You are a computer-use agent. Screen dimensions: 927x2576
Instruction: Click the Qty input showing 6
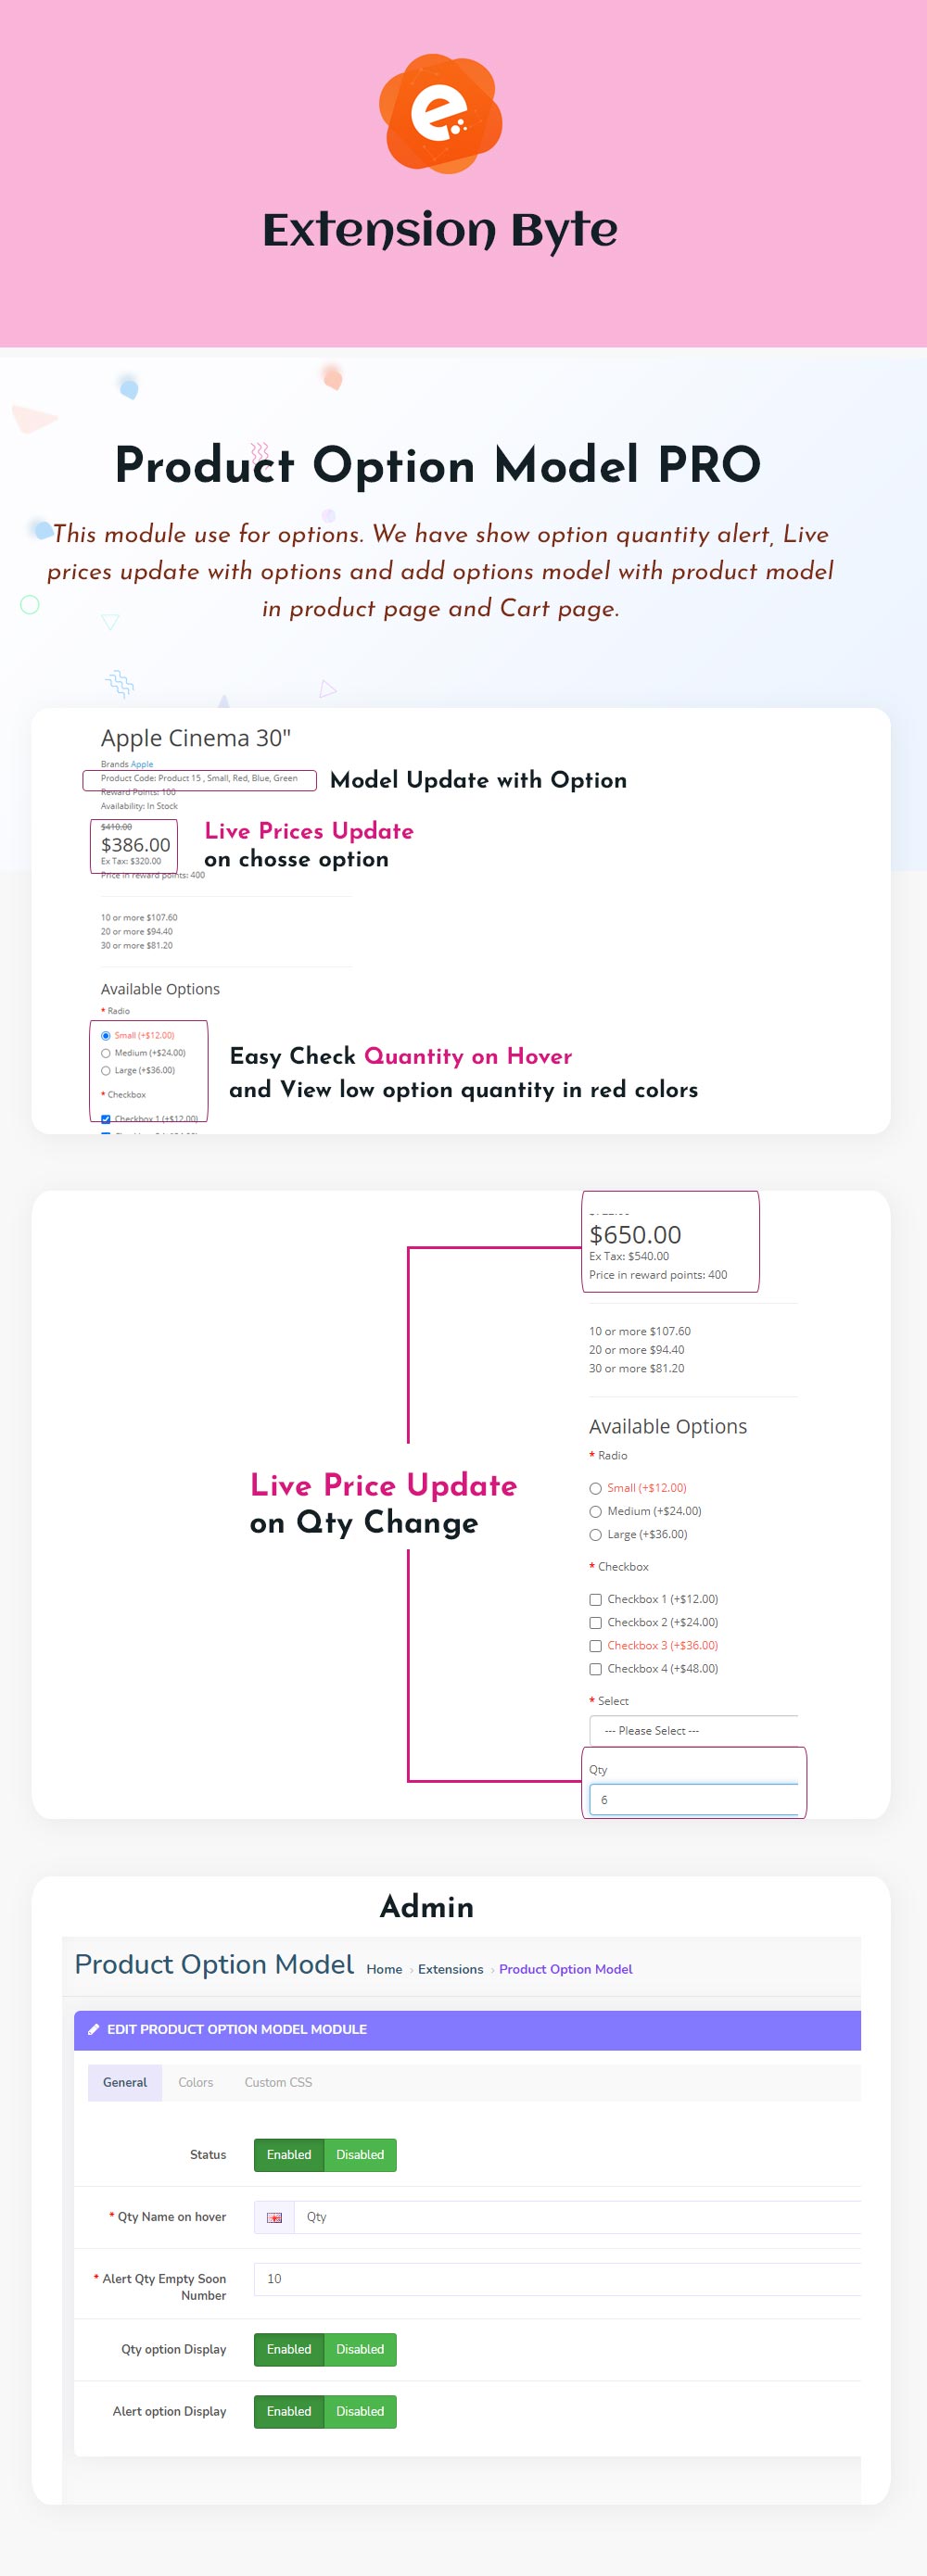click(x=694, y=1800)
